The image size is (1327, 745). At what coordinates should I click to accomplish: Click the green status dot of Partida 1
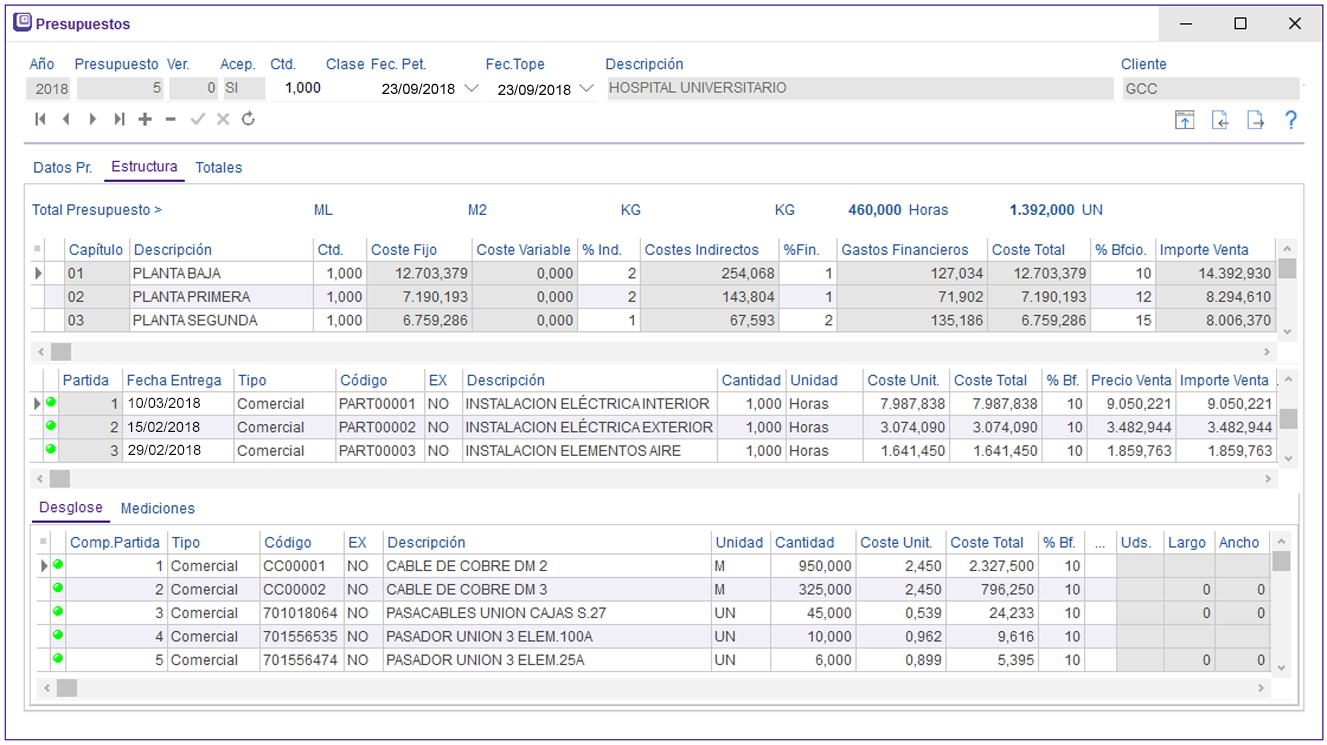50,403
